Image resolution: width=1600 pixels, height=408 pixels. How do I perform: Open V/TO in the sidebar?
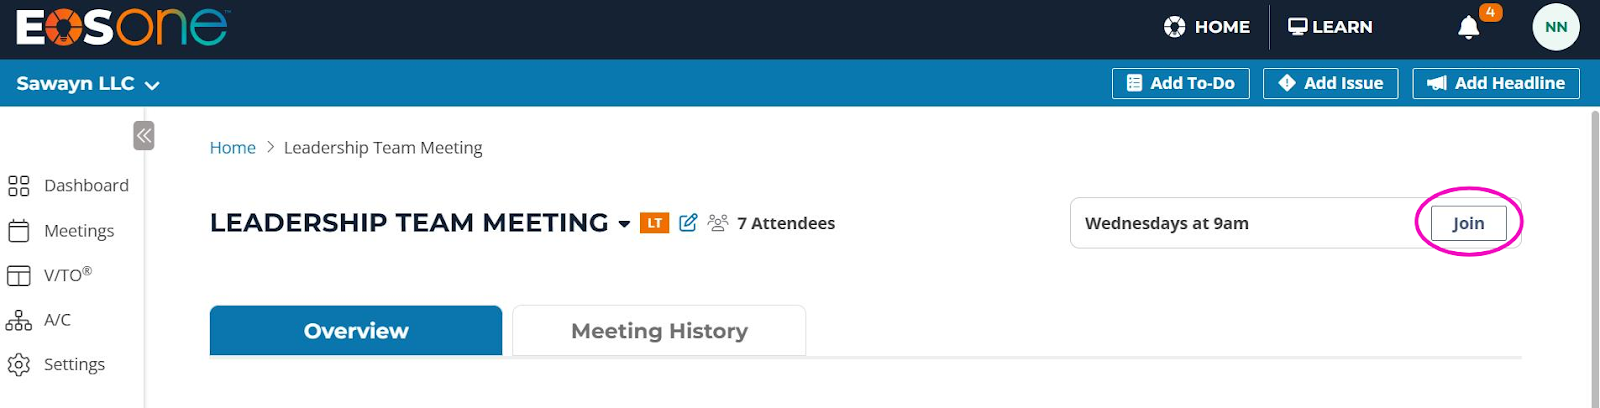click(50, 275)
